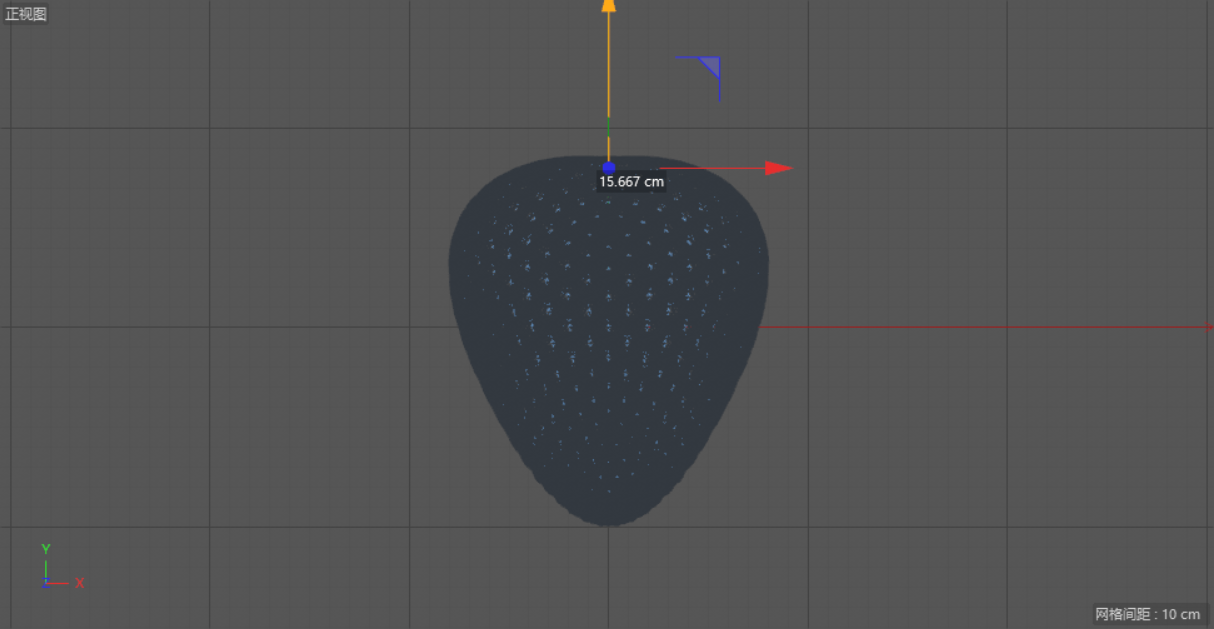
Task: Select the 15.667 cm measurement field
Action: point(629,182)
